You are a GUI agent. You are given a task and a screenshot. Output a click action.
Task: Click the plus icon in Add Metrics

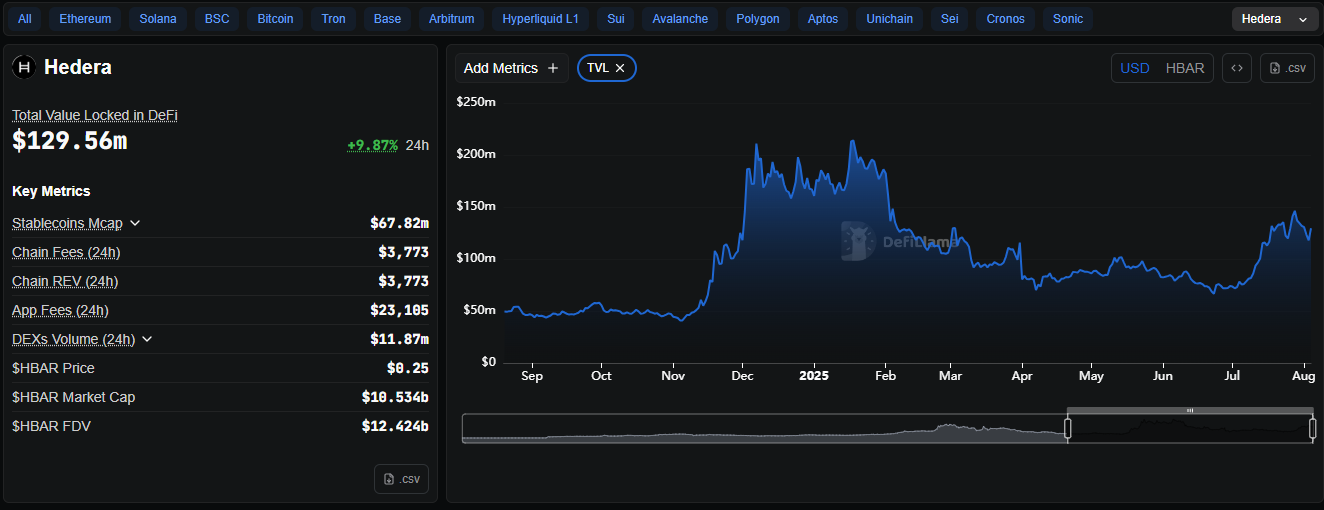(553, 68)
